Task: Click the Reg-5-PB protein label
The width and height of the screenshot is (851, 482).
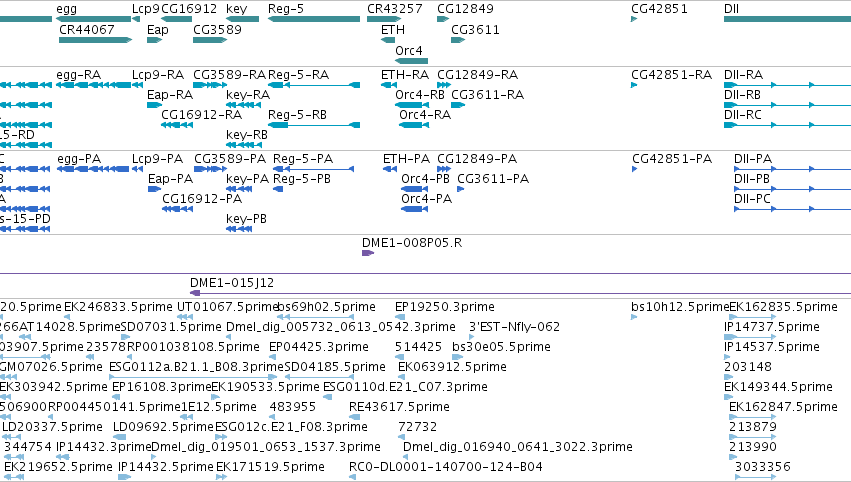Action: tap(302, 179)
